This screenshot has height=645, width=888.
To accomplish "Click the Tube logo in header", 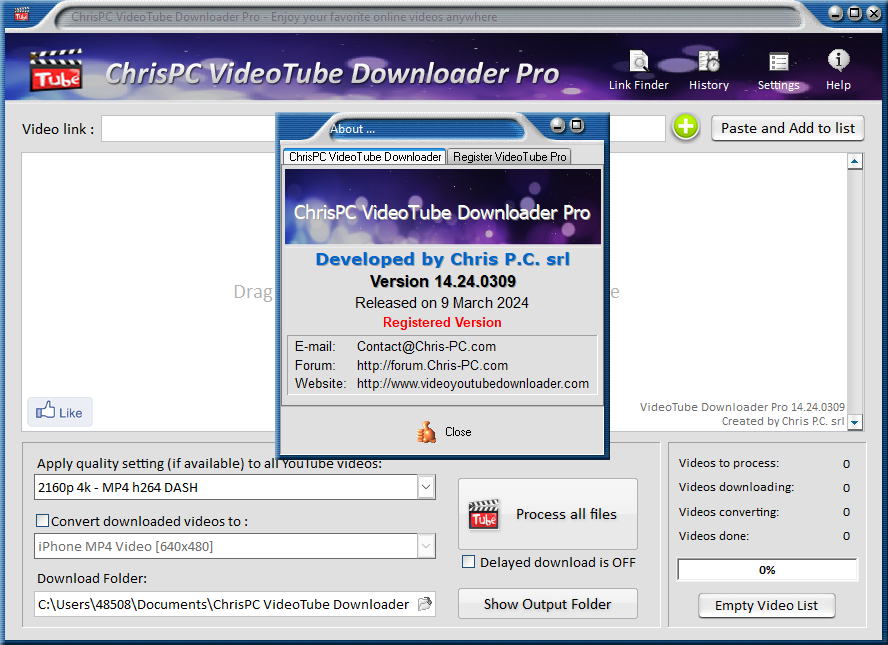I will pos(56,70).
